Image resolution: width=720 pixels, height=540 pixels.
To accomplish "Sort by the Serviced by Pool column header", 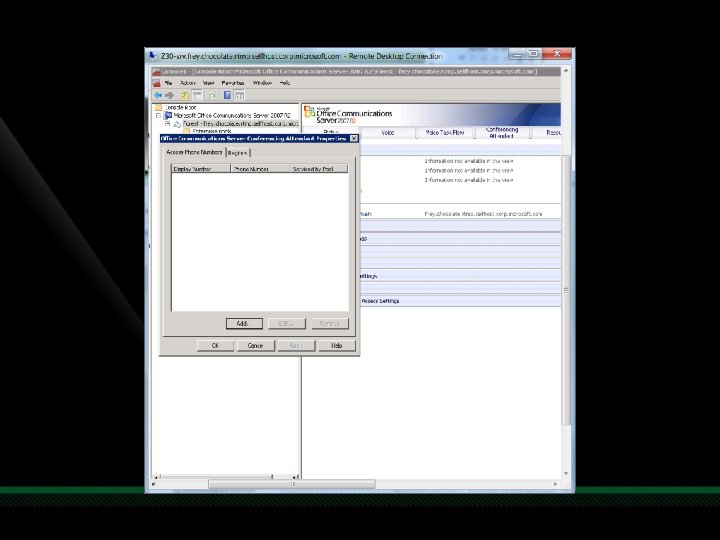I will 319,169.
